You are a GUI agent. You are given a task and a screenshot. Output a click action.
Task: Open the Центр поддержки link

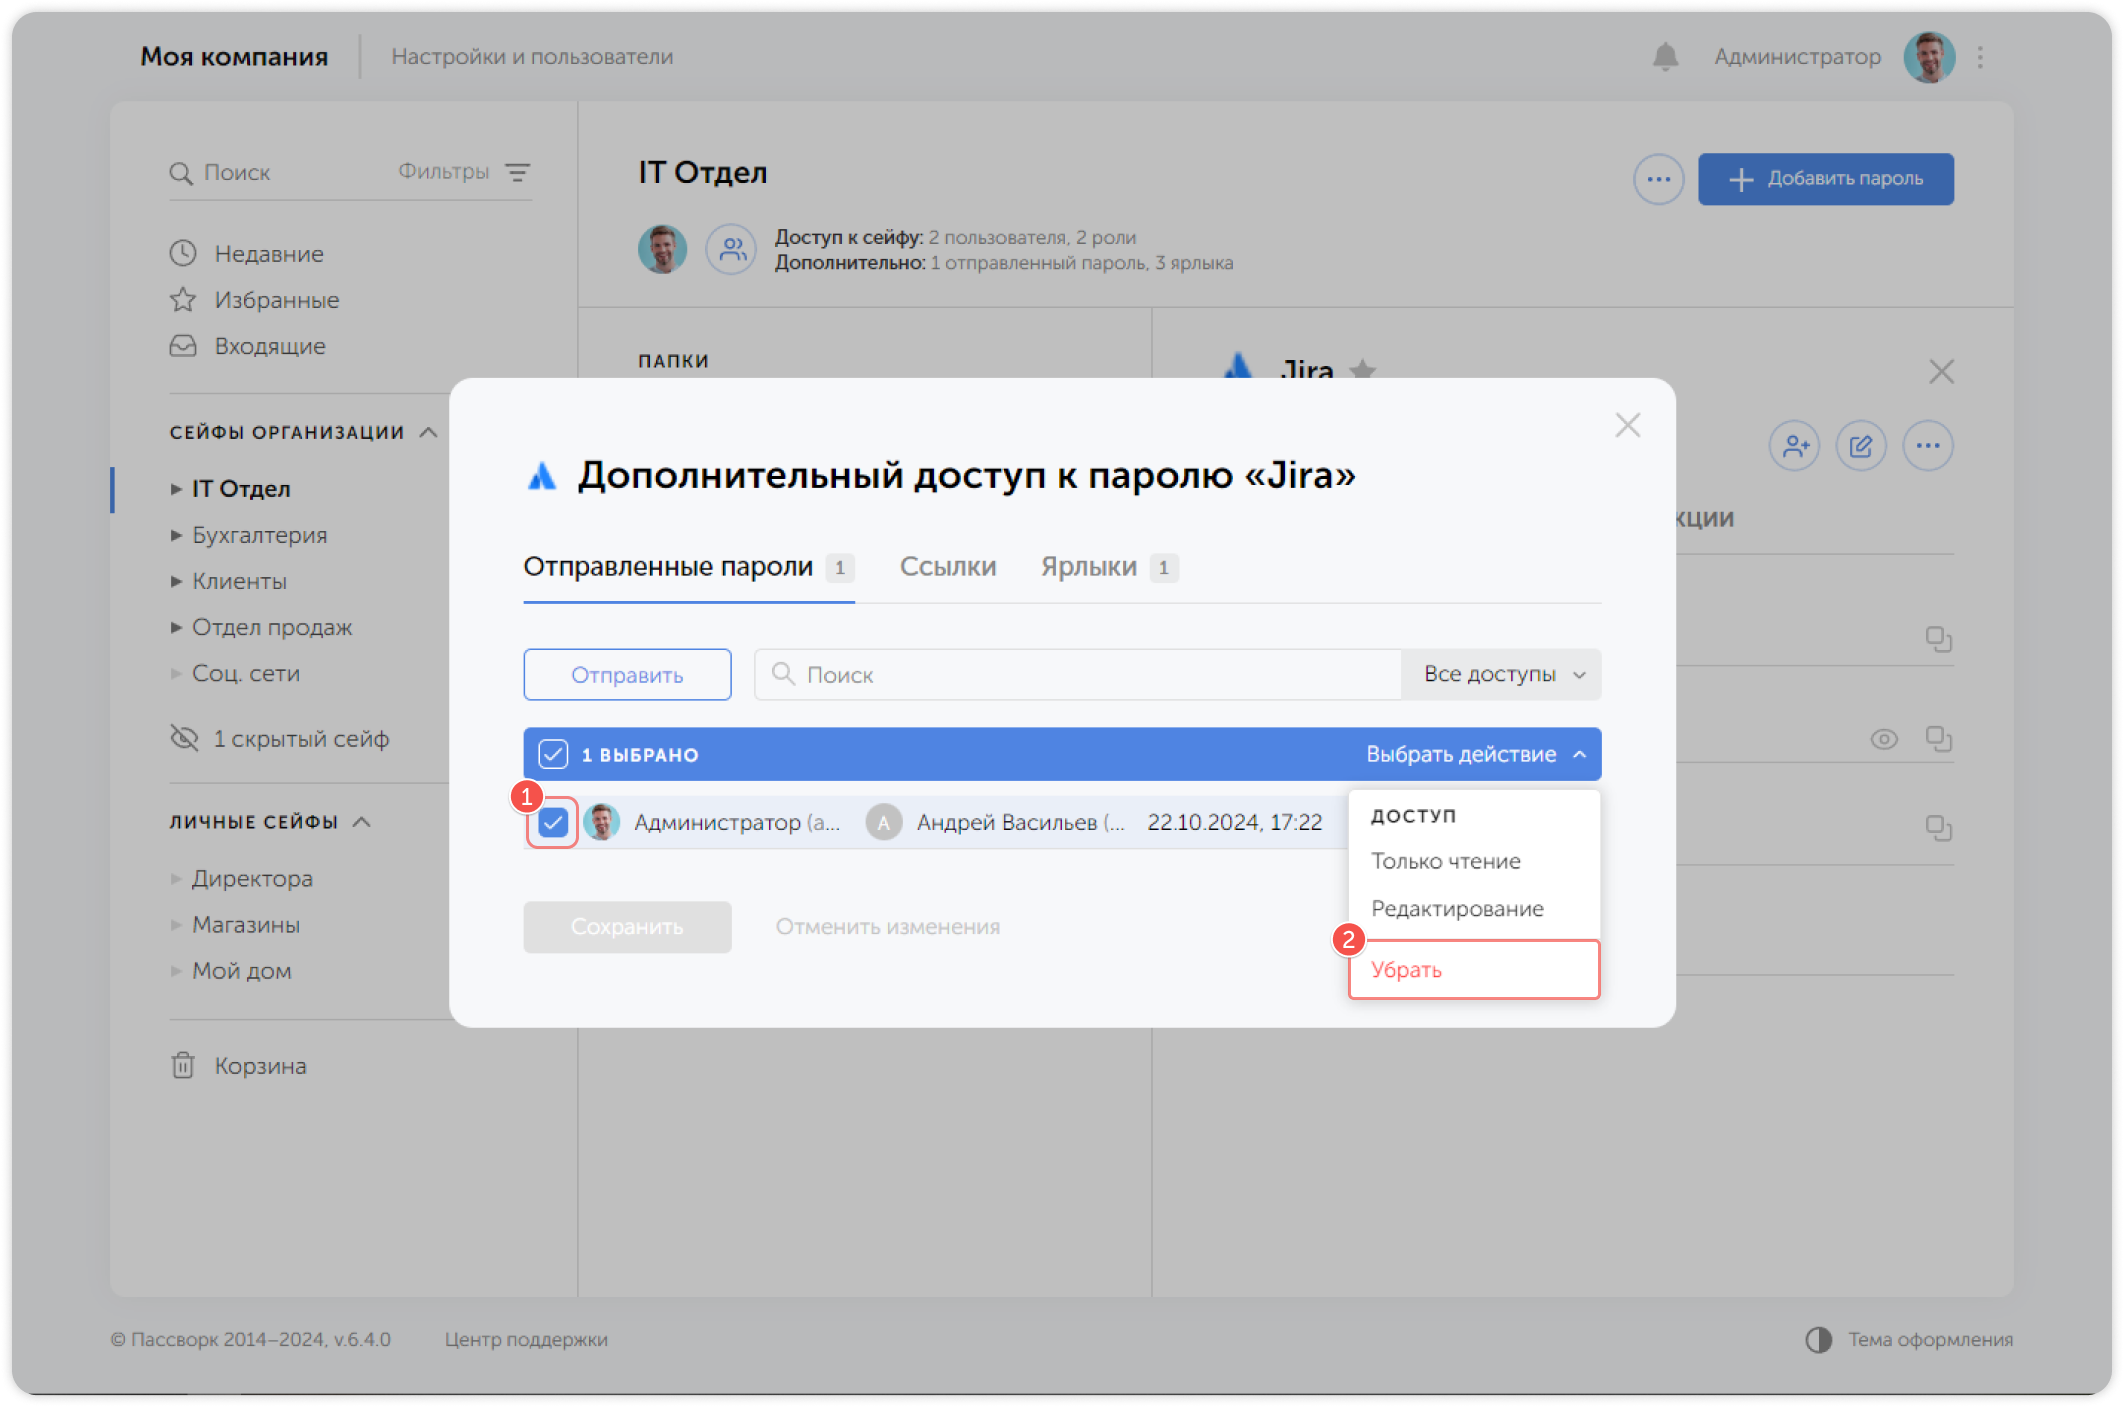point(525,1339)
